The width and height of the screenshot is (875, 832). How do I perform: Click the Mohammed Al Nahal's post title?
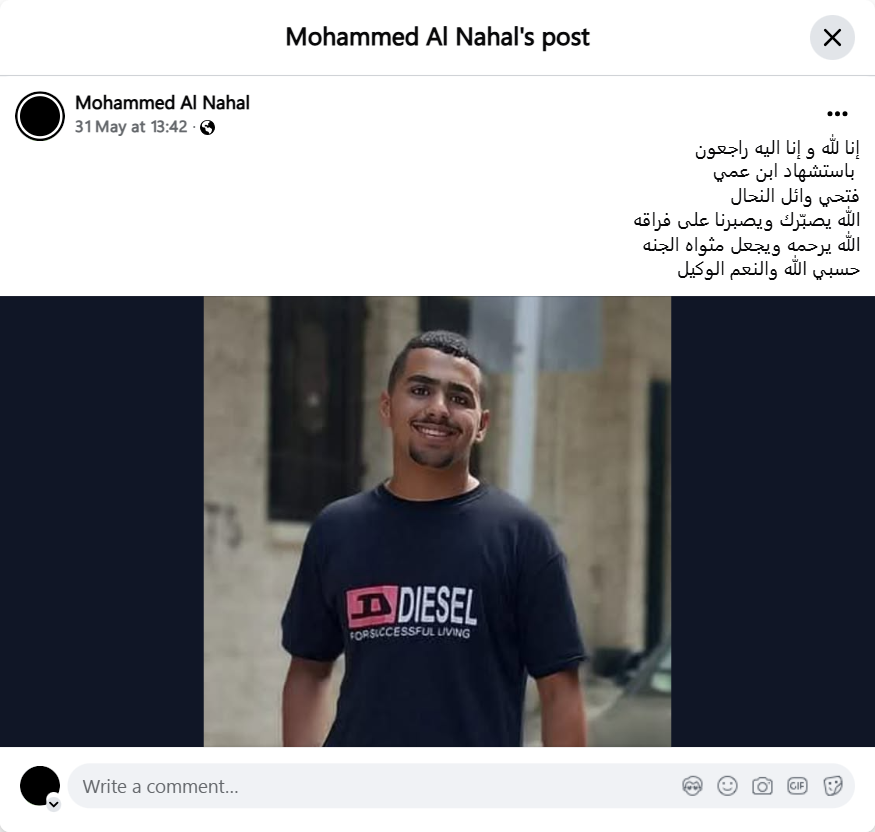(438, 37)
